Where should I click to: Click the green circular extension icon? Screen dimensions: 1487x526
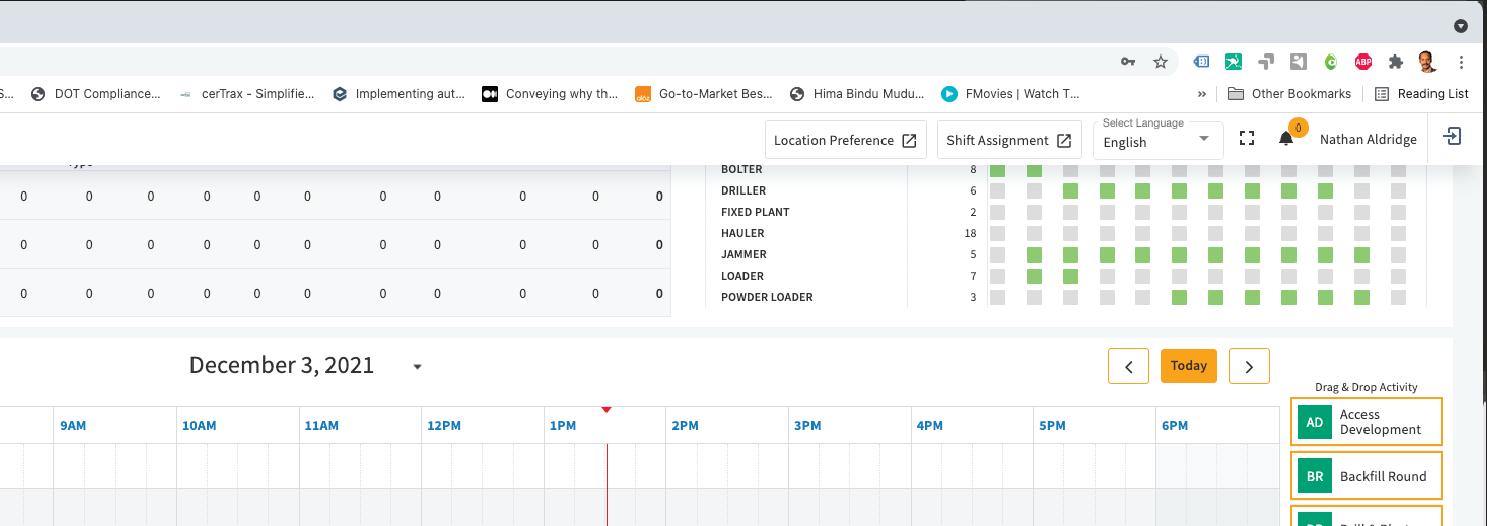click(x=1330, y=62)
